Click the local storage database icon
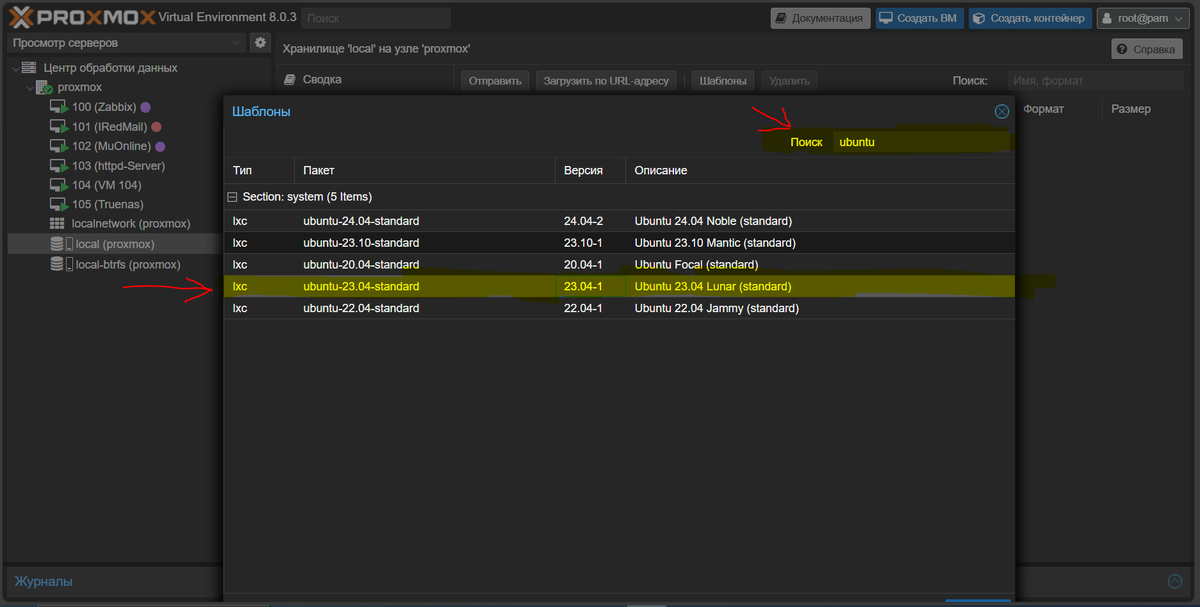 (57, 244)
